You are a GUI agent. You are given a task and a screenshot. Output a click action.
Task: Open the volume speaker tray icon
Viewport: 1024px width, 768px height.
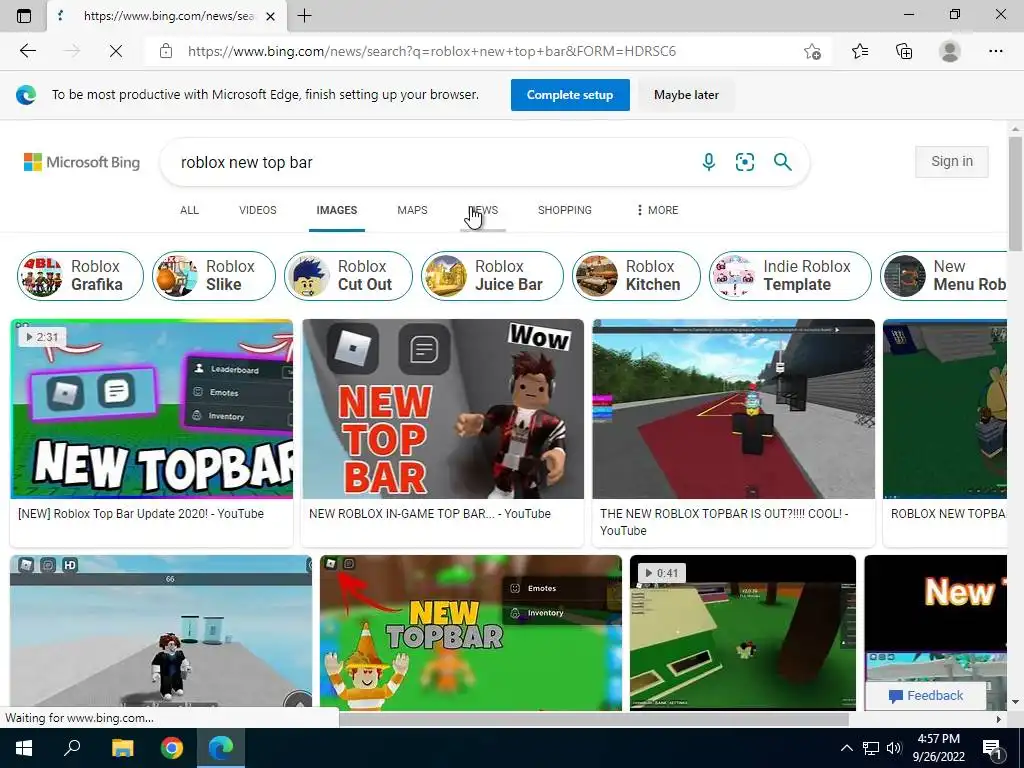point(893,748)
